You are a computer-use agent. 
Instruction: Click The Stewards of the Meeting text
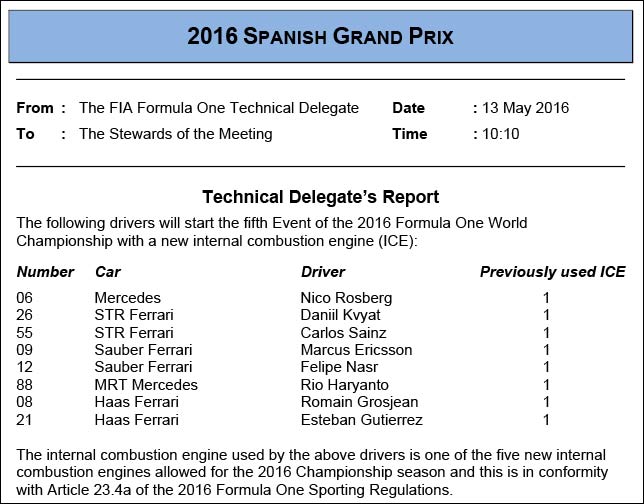point(175,134)
